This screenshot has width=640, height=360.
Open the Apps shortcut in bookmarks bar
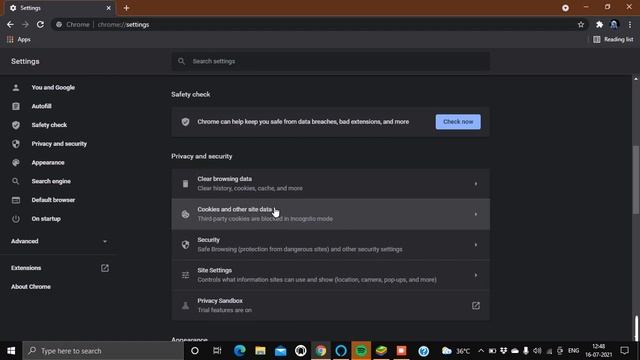[19, 39]
